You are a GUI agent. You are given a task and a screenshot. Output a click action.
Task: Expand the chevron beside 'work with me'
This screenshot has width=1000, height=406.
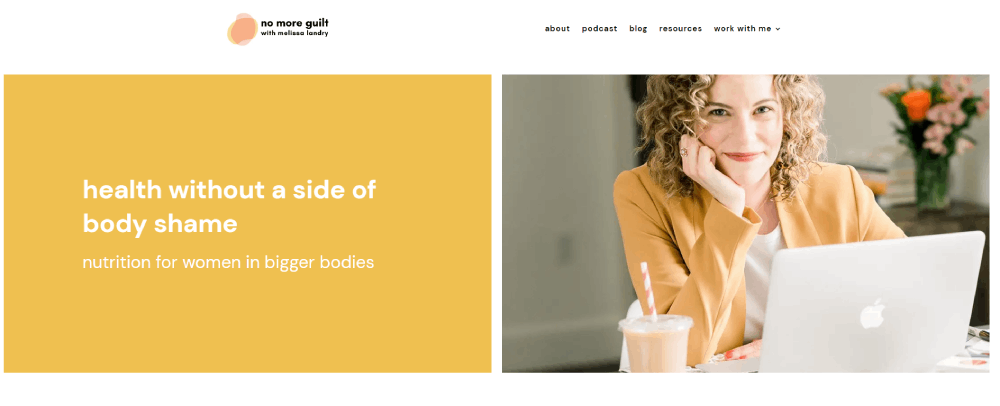pyautogui.click(x=777, y=29)
